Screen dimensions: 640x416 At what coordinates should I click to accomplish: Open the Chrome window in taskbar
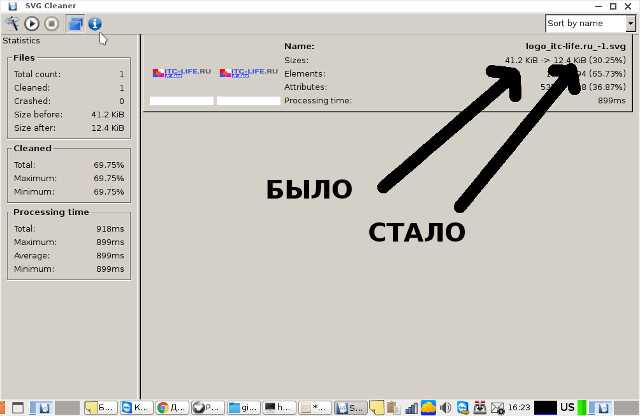[172, 407]
